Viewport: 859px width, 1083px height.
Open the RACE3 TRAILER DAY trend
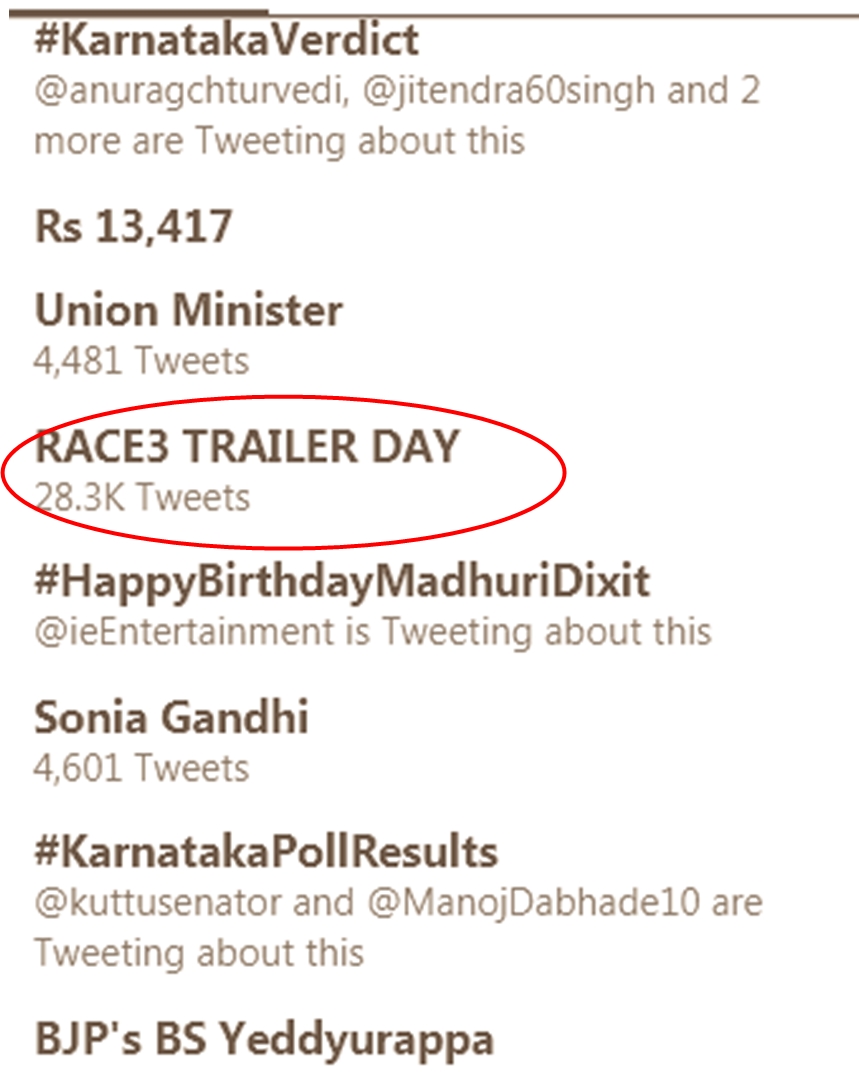246,448
